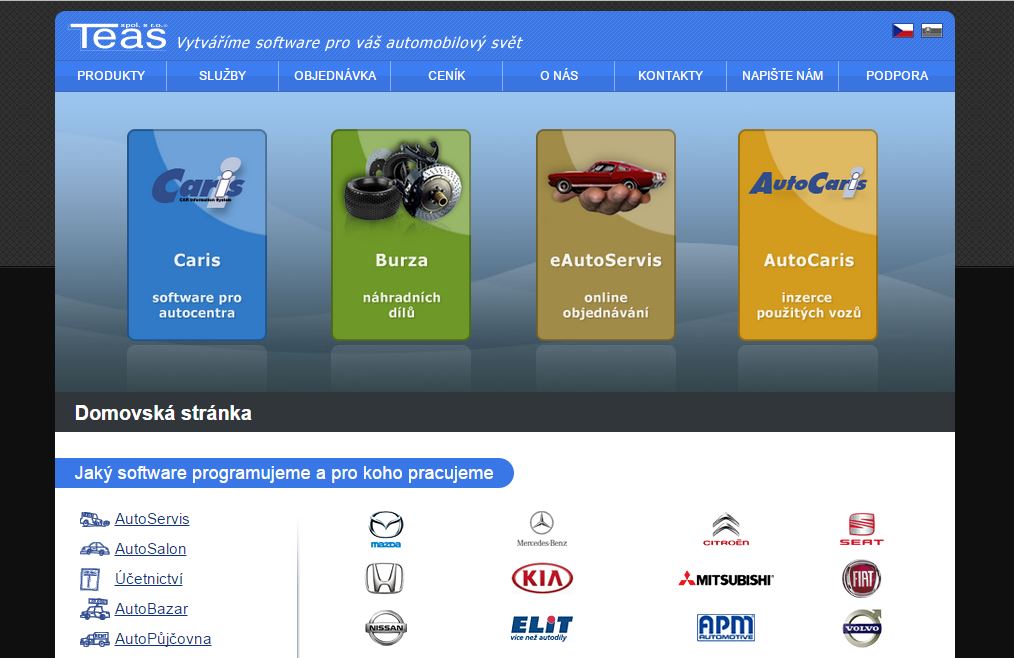Open the KONTAKTY page from the navigation
Image resolution: width=1014 pixels, height=658 pixels.
[x=670, y=76]
